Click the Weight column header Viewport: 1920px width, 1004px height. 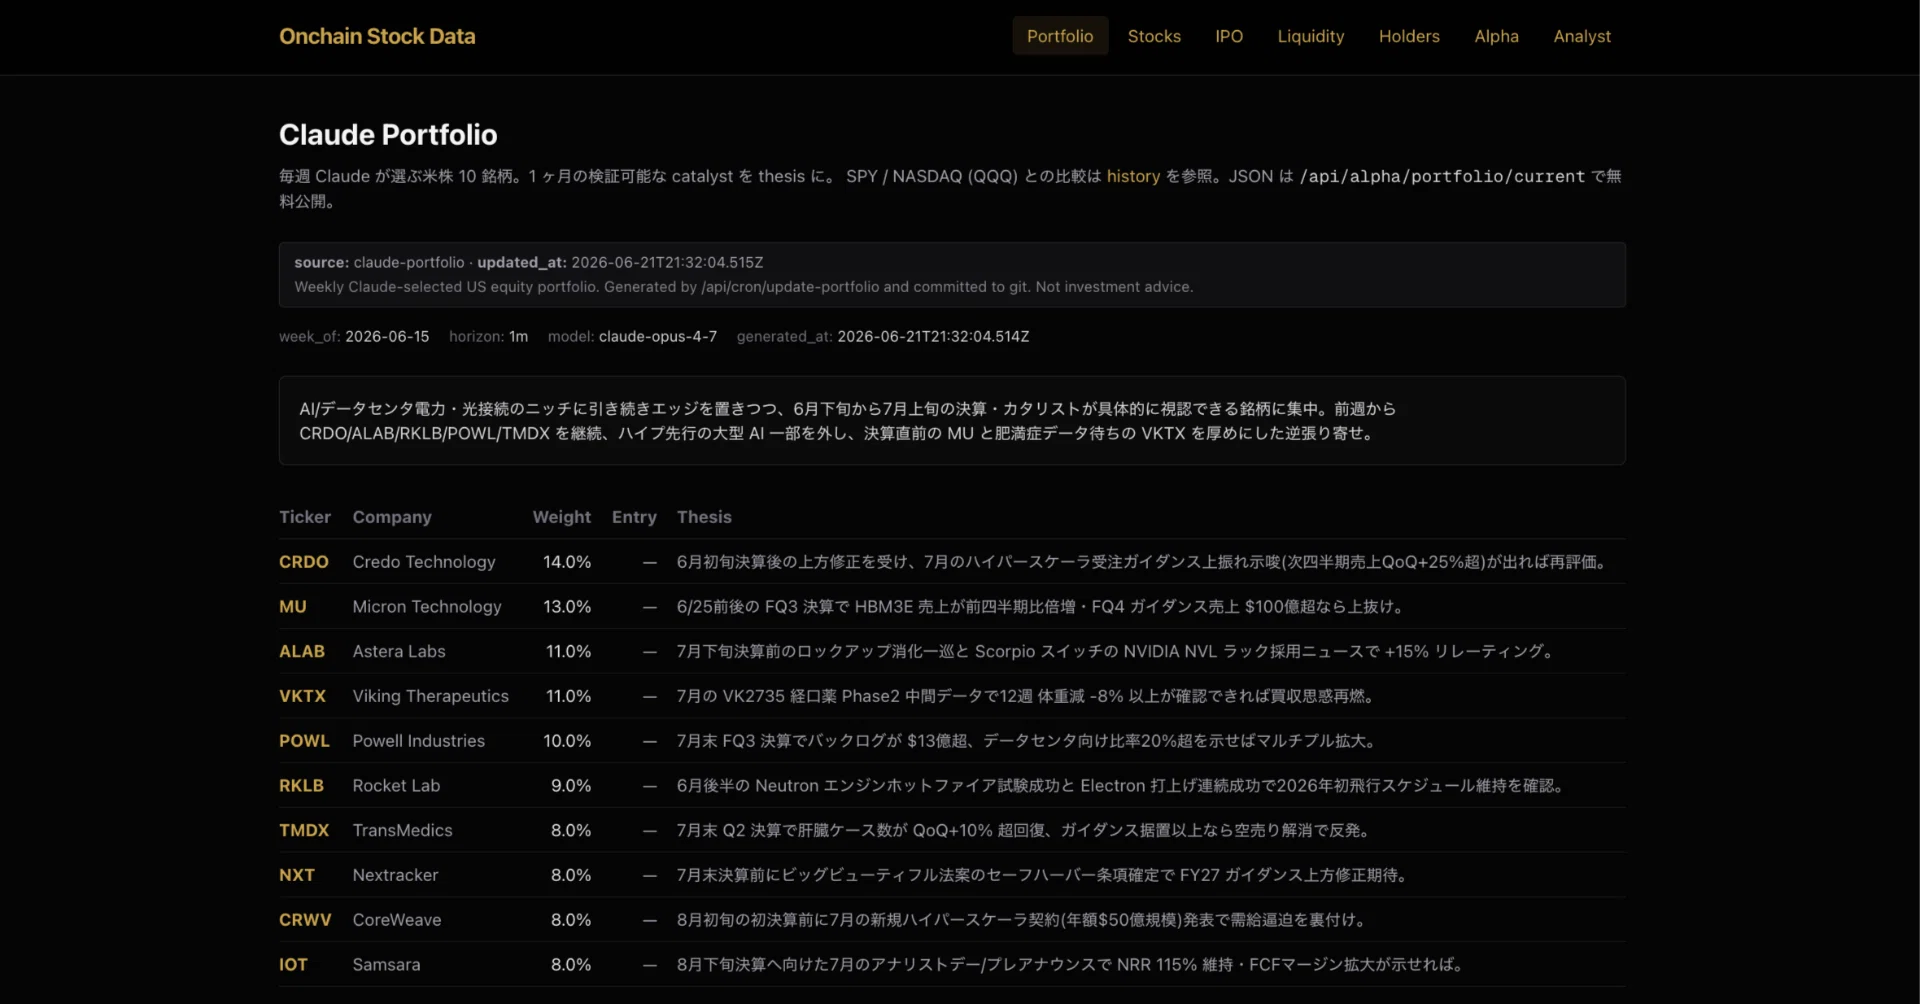tap(562, 517)
